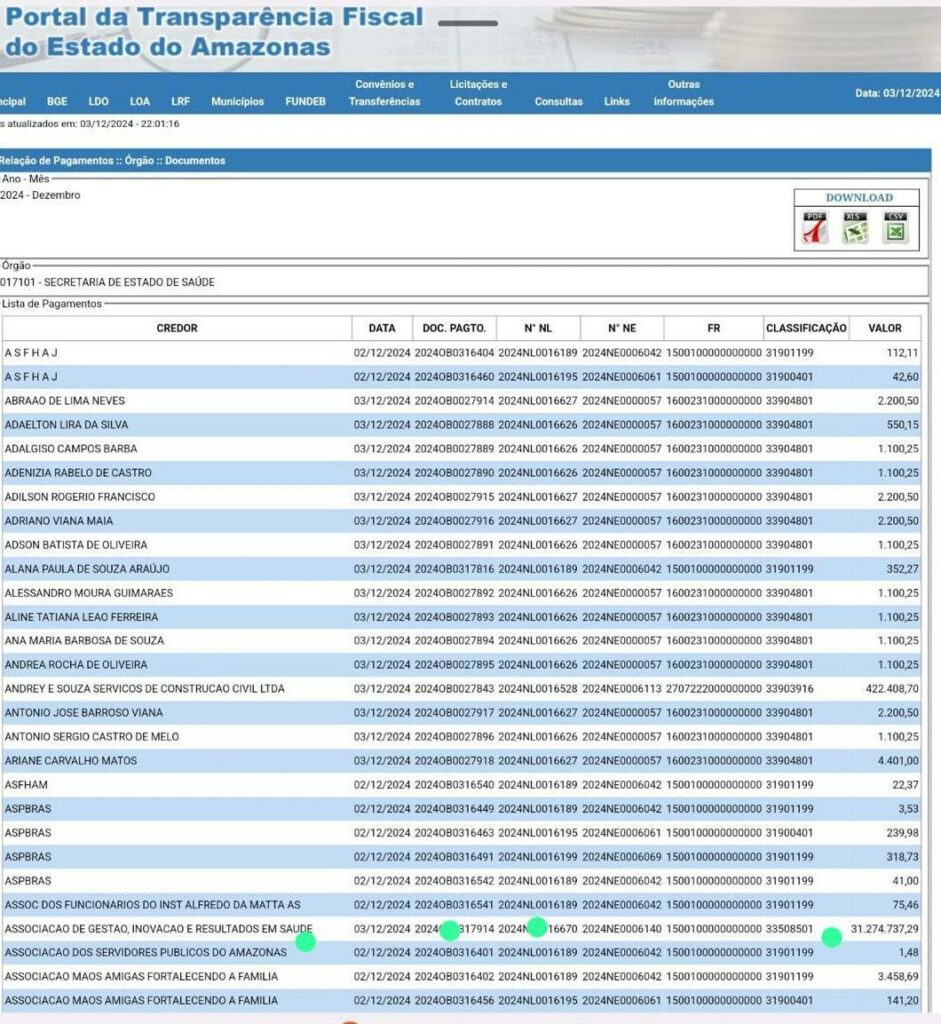Click the value 31.274.737,29

point(885,929)
